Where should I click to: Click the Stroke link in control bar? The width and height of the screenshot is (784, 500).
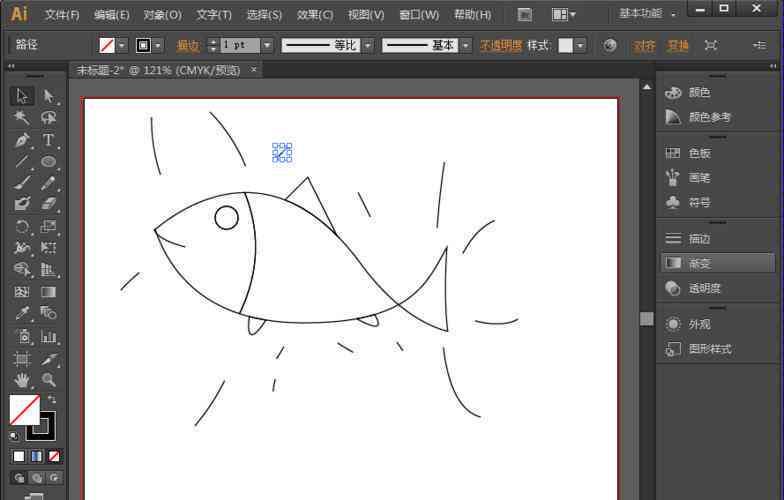pyautogui.click(x=188, y=46)
